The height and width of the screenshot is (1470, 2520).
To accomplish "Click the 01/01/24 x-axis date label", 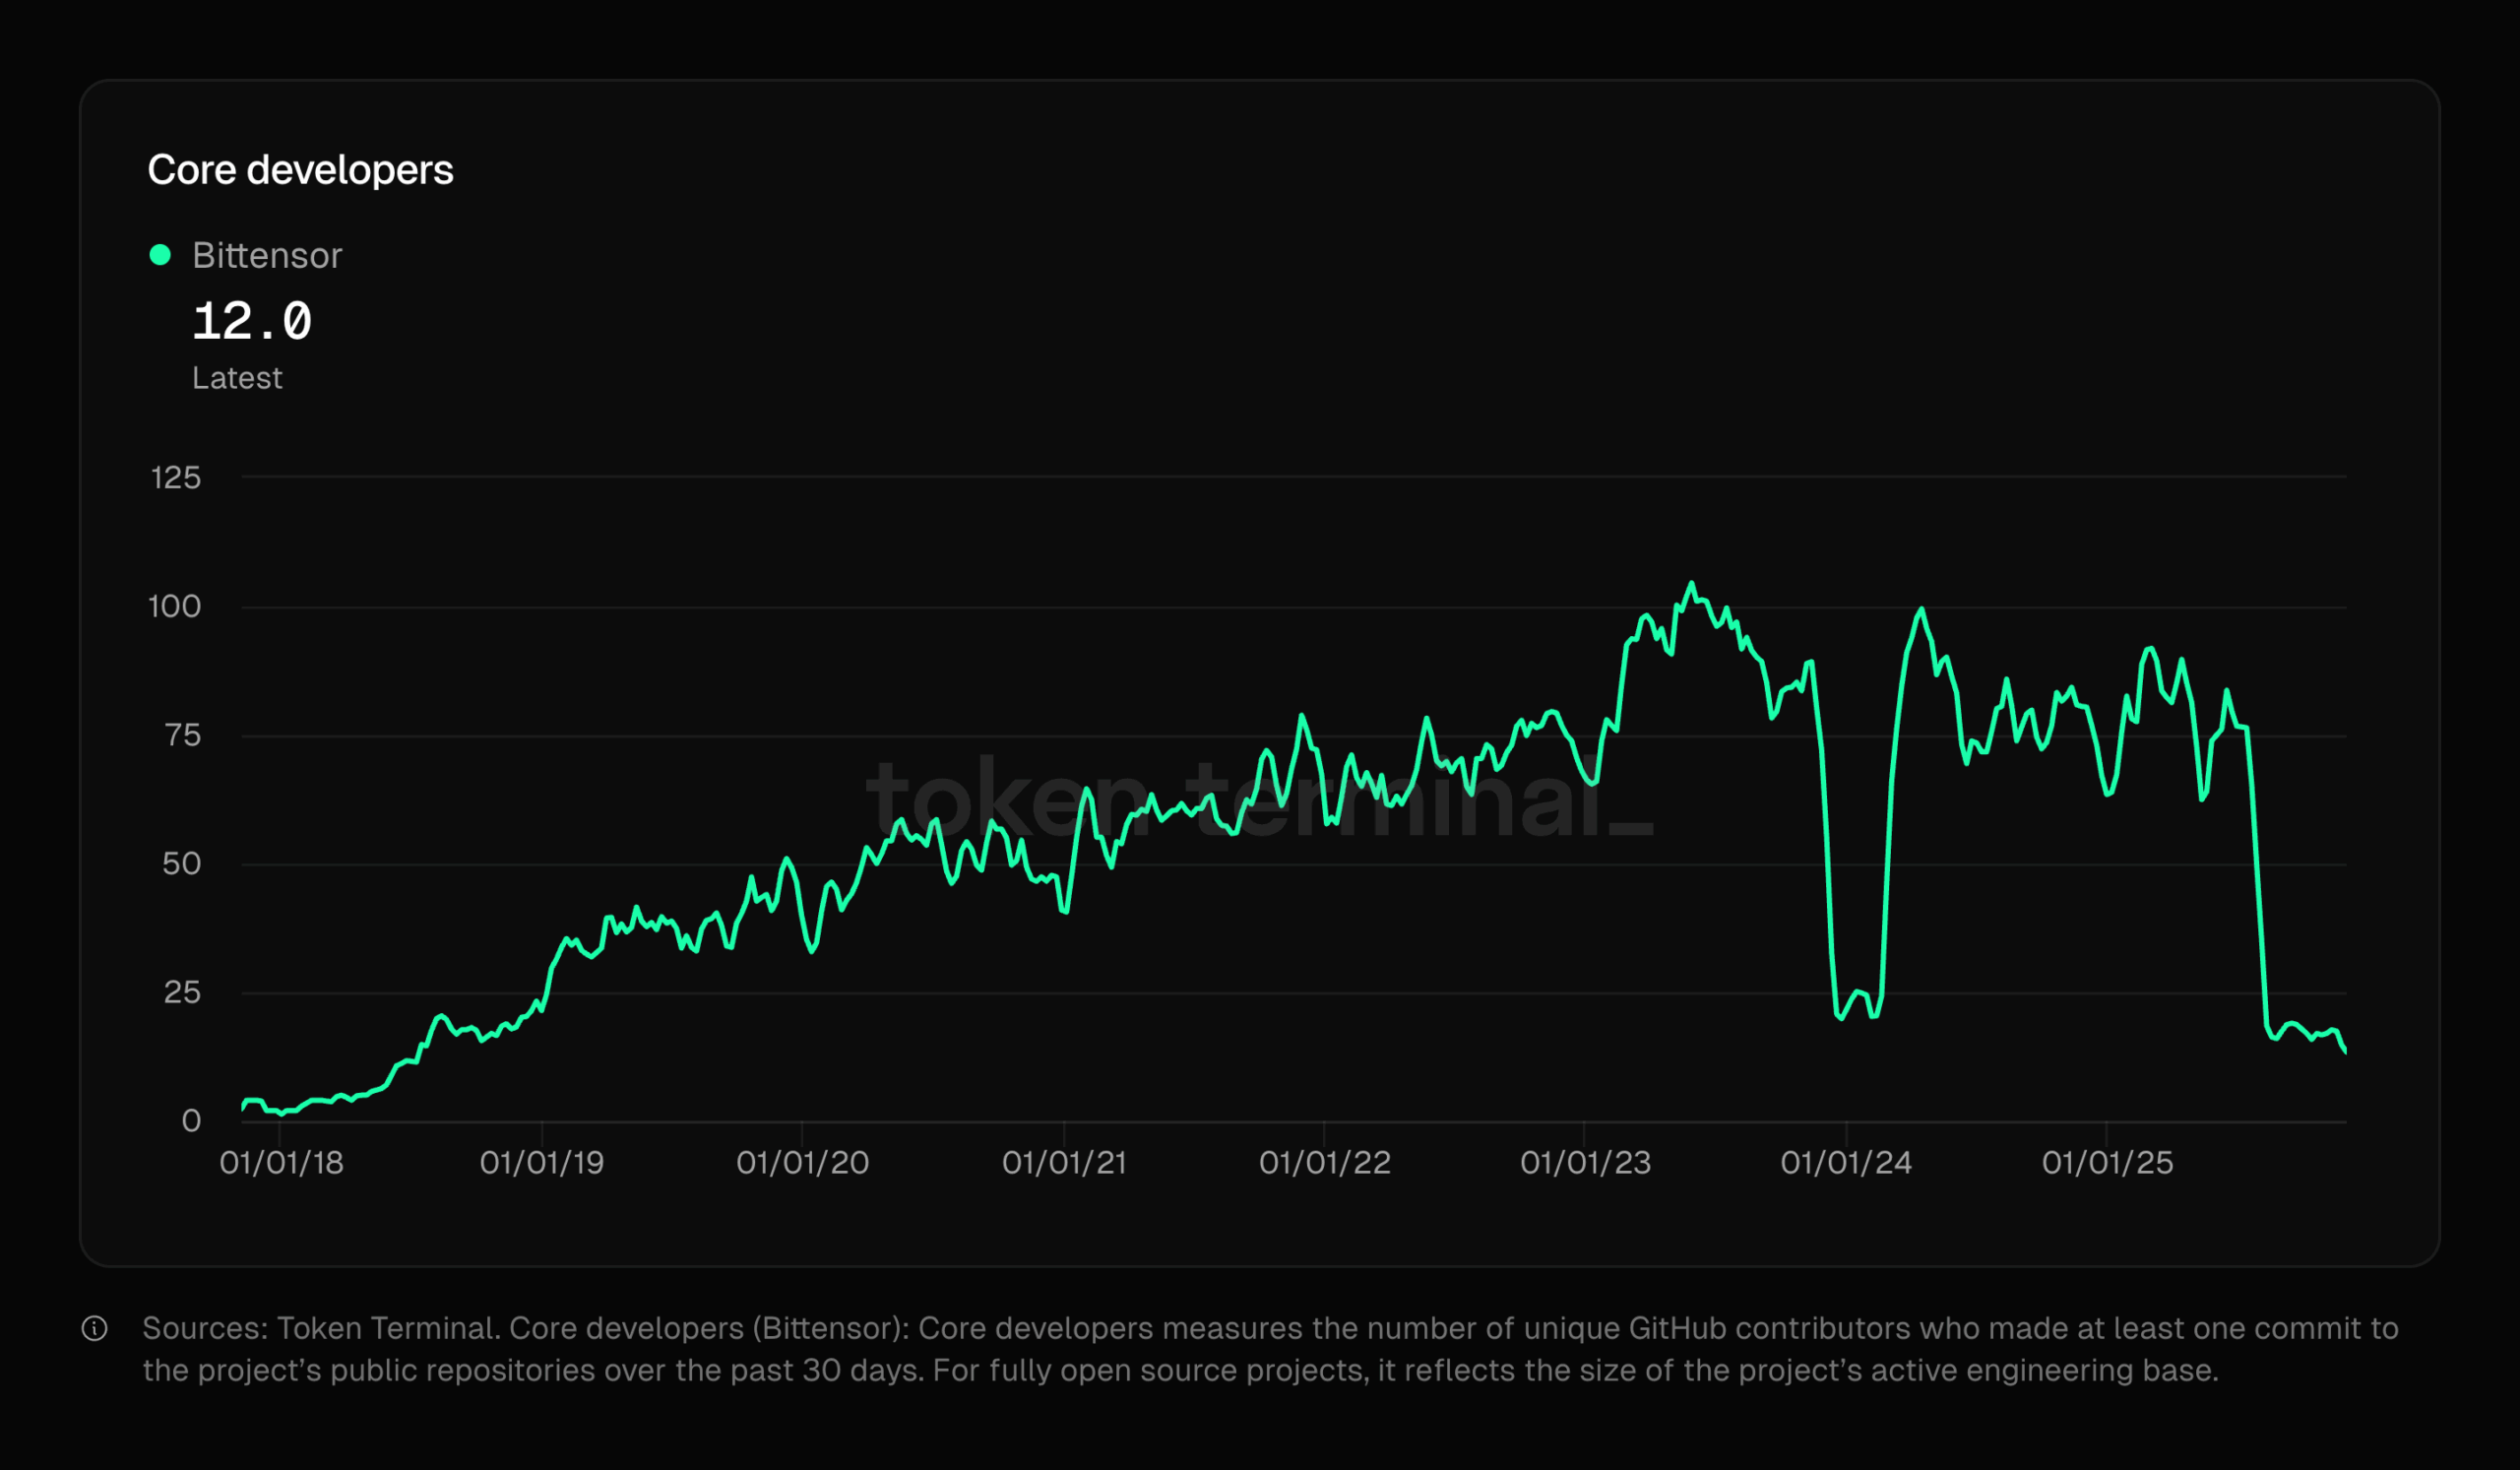I will tap(1846, 1162).
